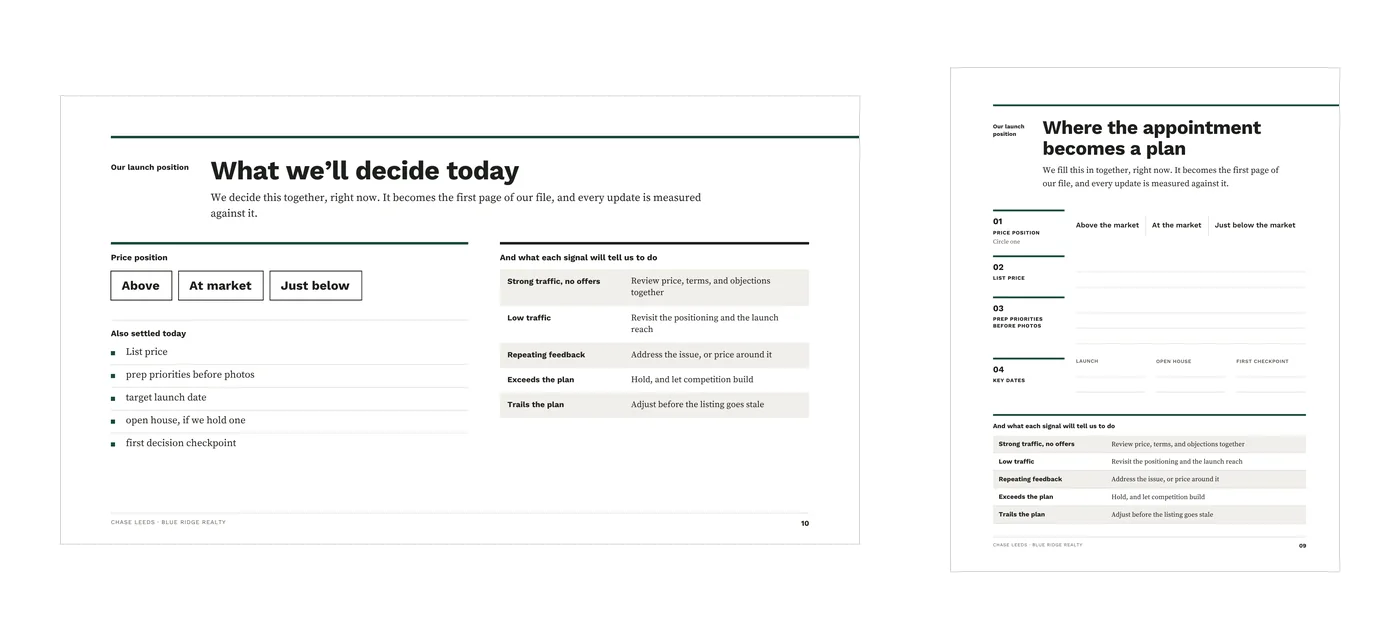
Task: Click the blank line under "LAUNCH"
Action: pos(1110,378)
